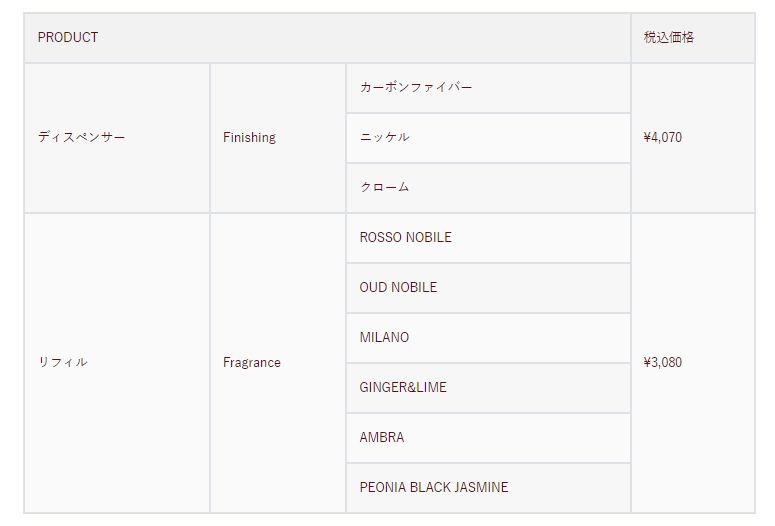The image size is (775, 526).
Task: Click the word NOBILE in ROSSO NOBILE
Action: pos(428,238)
